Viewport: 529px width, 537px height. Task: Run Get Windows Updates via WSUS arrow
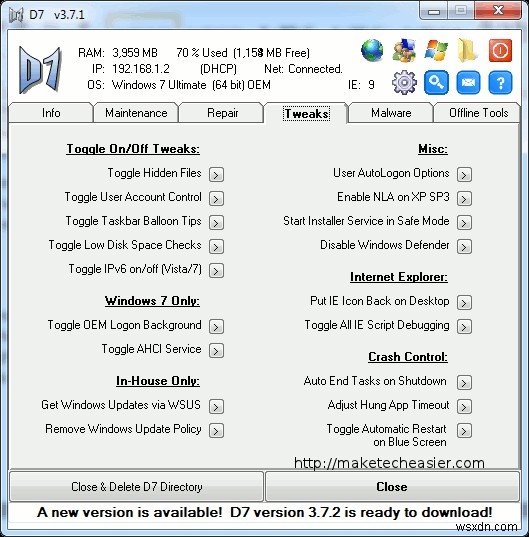[x=216, y=407]
